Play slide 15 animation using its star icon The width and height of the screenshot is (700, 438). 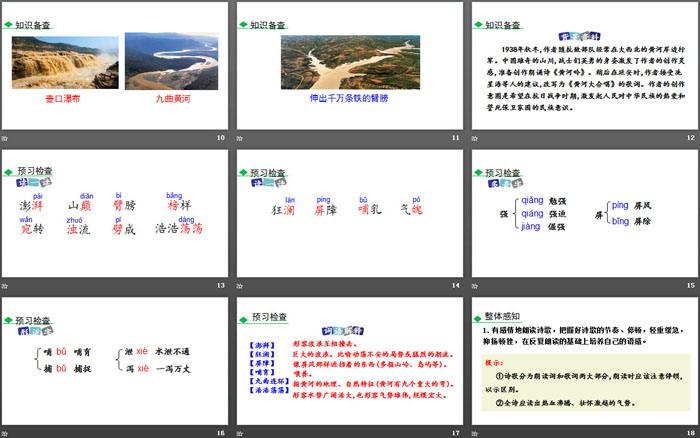point(474,285)
